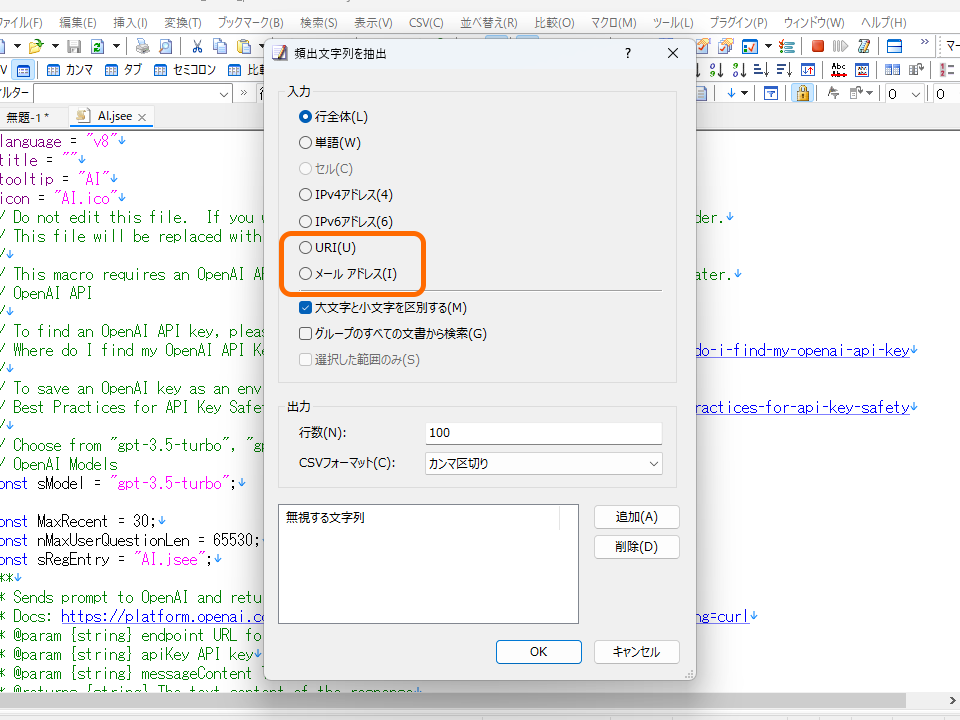Switch to 無題-1 tab

tap(28, 117)
